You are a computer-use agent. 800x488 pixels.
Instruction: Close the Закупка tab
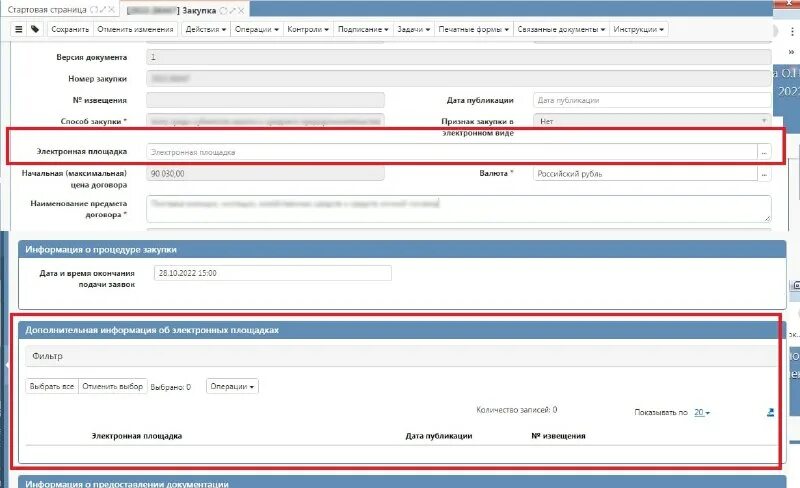pos(241,11)
